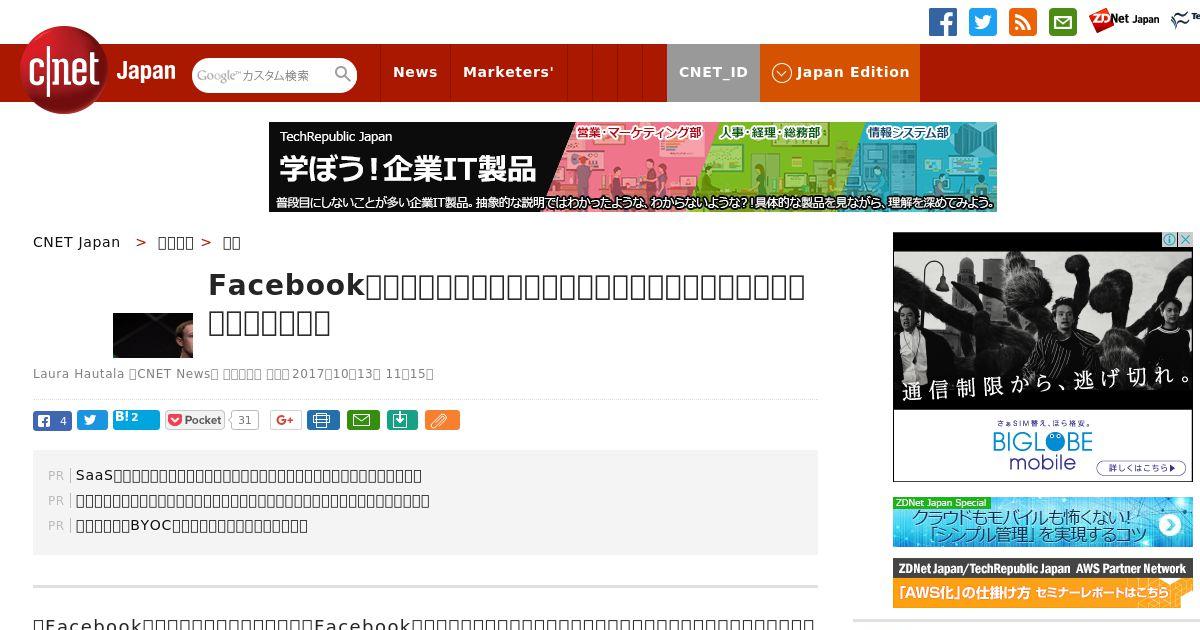This screenshot has width=1200, height=630.
Task: Open the PR link mentioning BYOC
Action: [192, 525]
